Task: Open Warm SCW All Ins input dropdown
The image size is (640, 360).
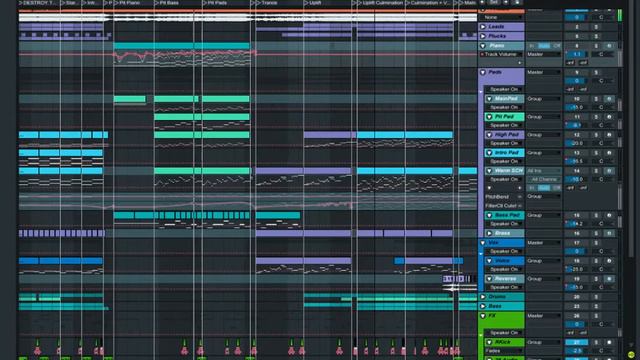Action: tap(543, 171)
